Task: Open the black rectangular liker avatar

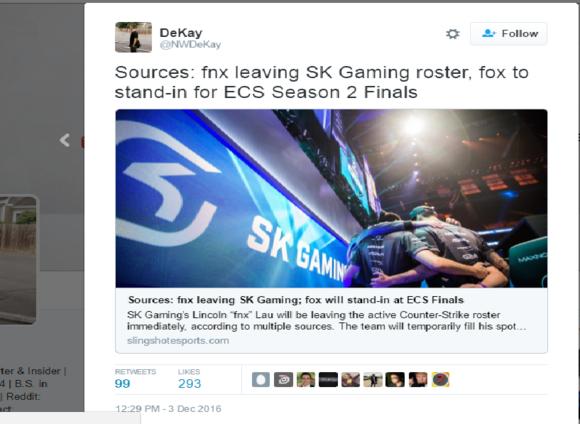Action: click(328, 380)
